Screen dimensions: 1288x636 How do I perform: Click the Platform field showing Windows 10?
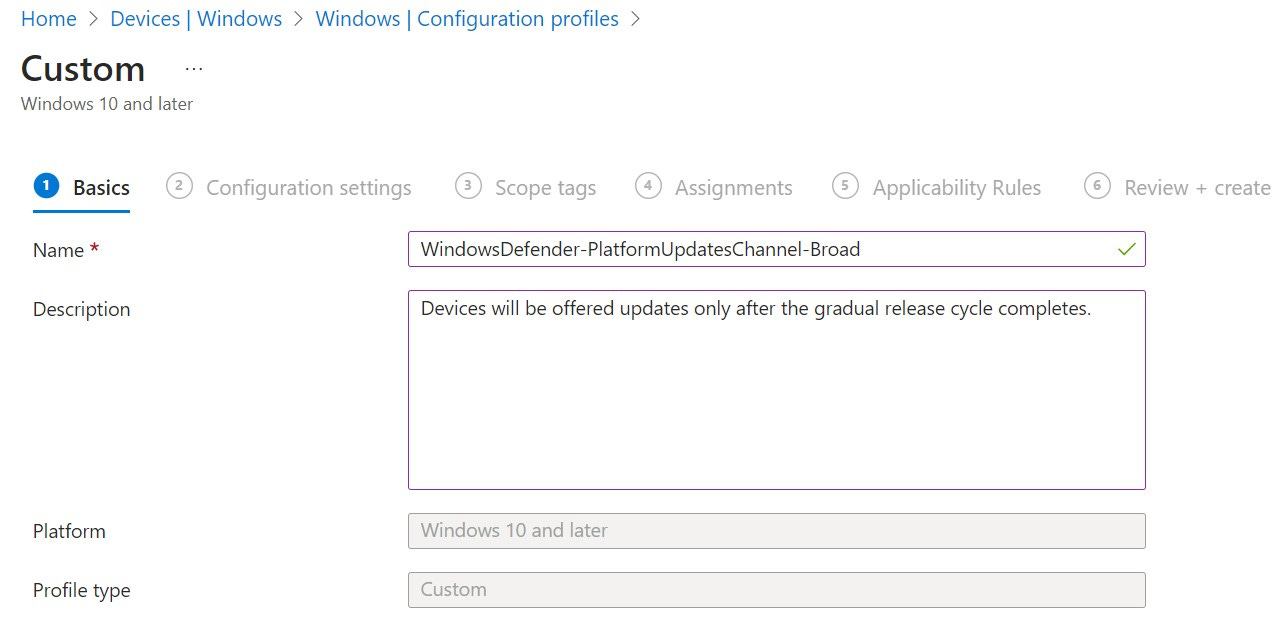pos(776,530)
